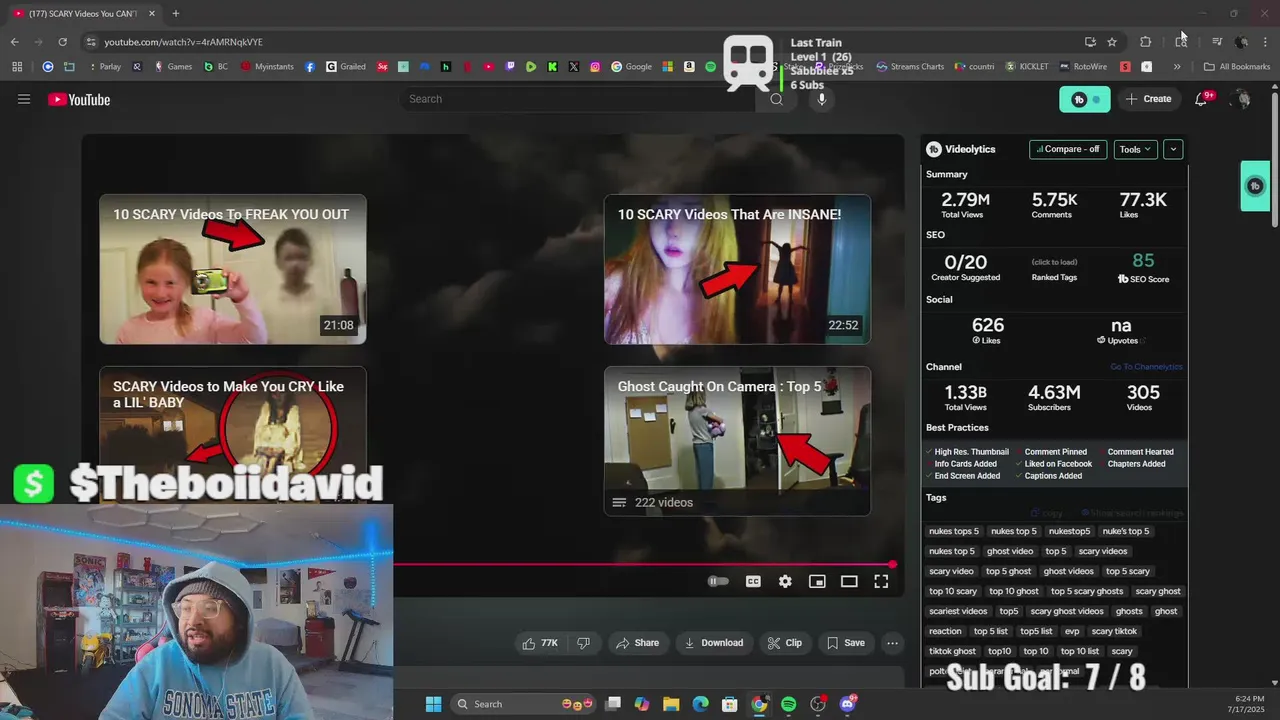Bookmark this page with the star icon

point(1112,42)
